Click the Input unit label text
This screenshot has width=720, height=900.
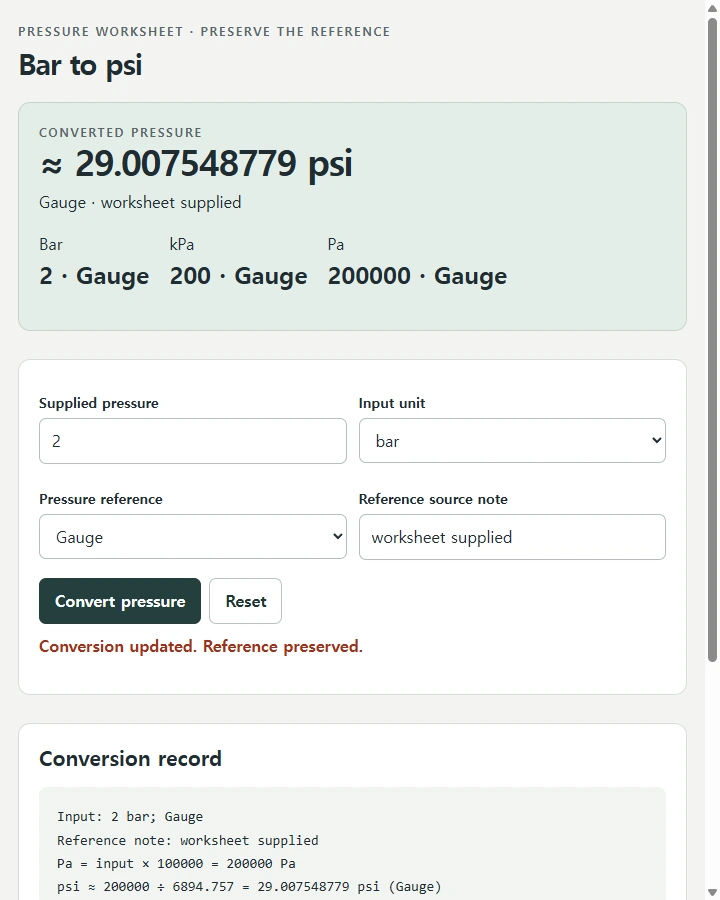[x=392, y=403]
